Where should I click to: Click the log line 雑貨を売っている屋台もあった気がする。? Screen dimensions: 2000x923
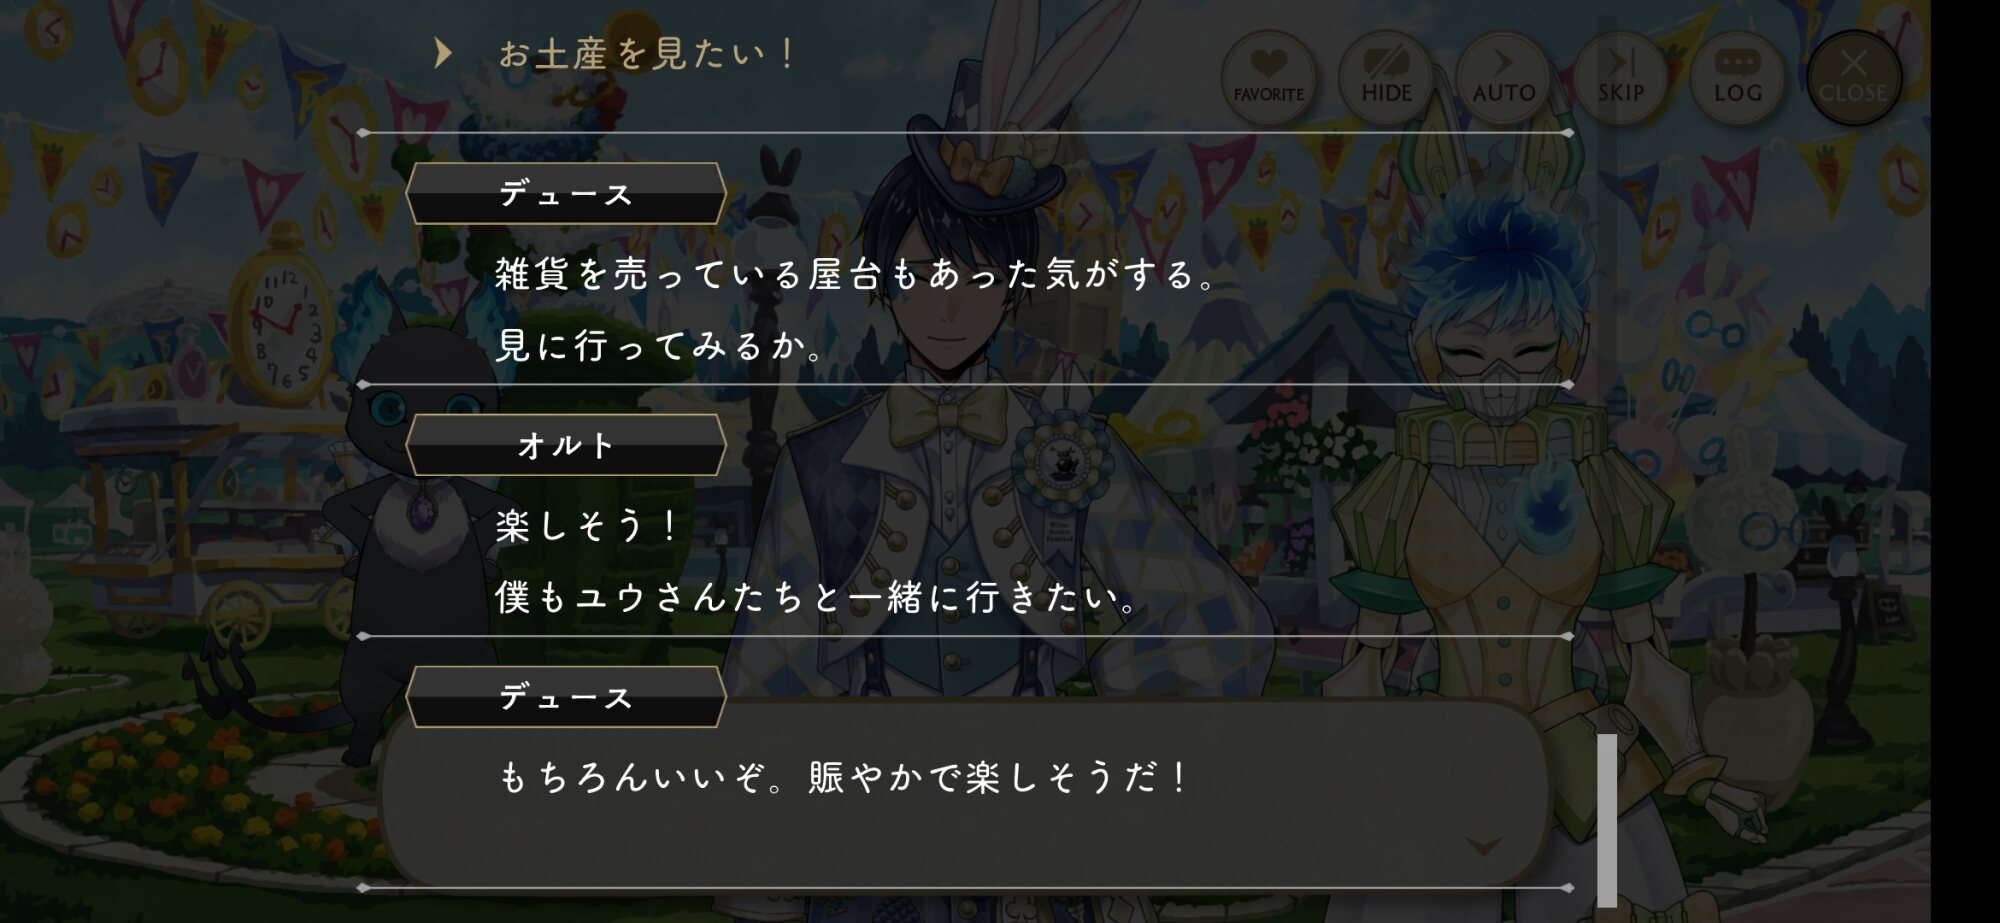click(x=857, y=274)
